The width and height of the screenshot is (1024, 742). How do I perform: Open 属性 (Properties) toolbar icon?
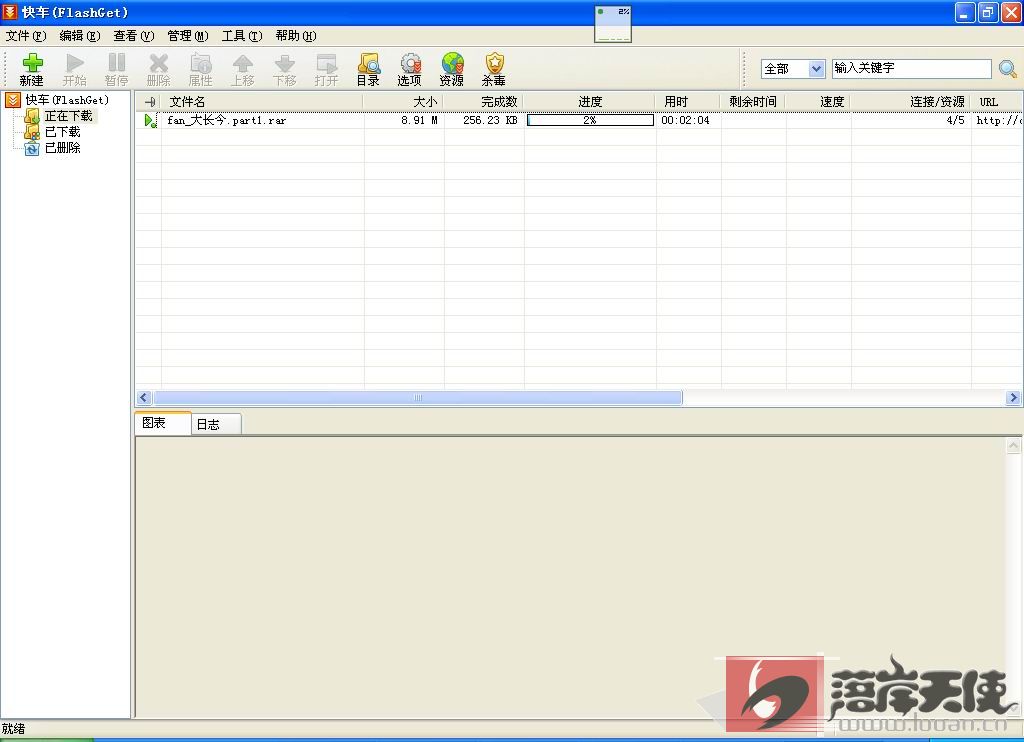200,63
